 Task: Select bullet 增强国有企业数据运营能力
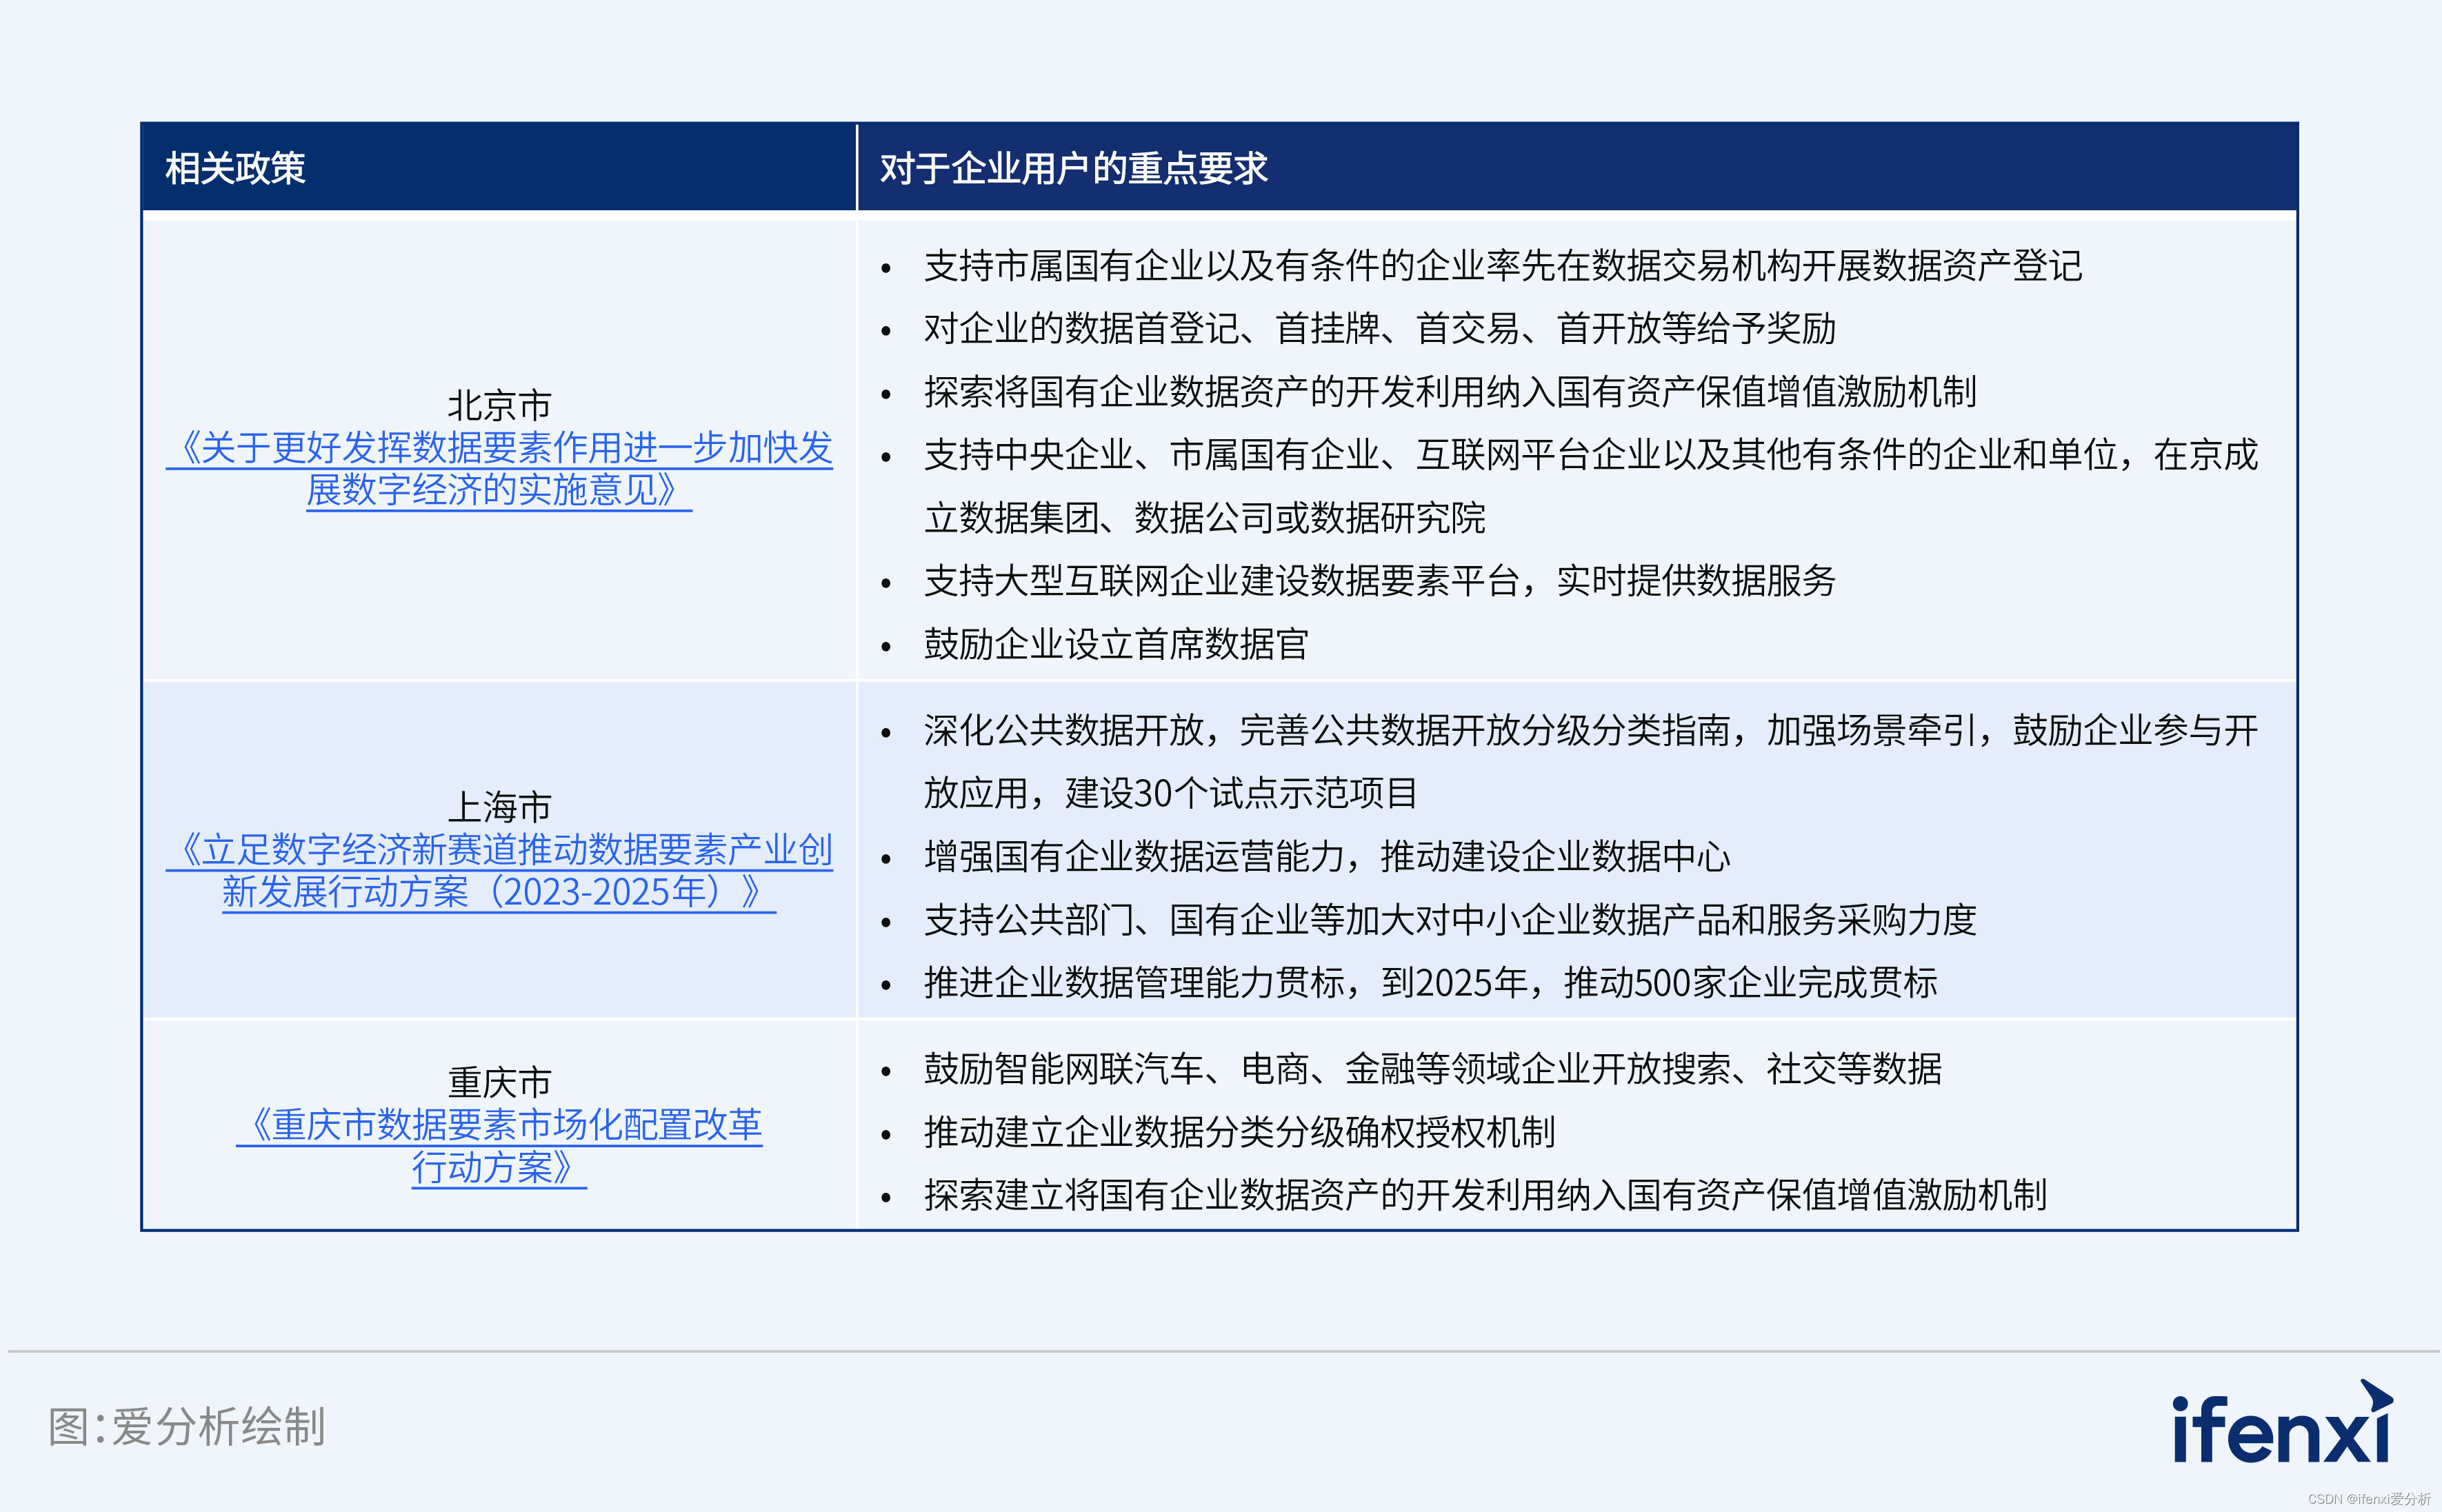(x=1327, y=856)
